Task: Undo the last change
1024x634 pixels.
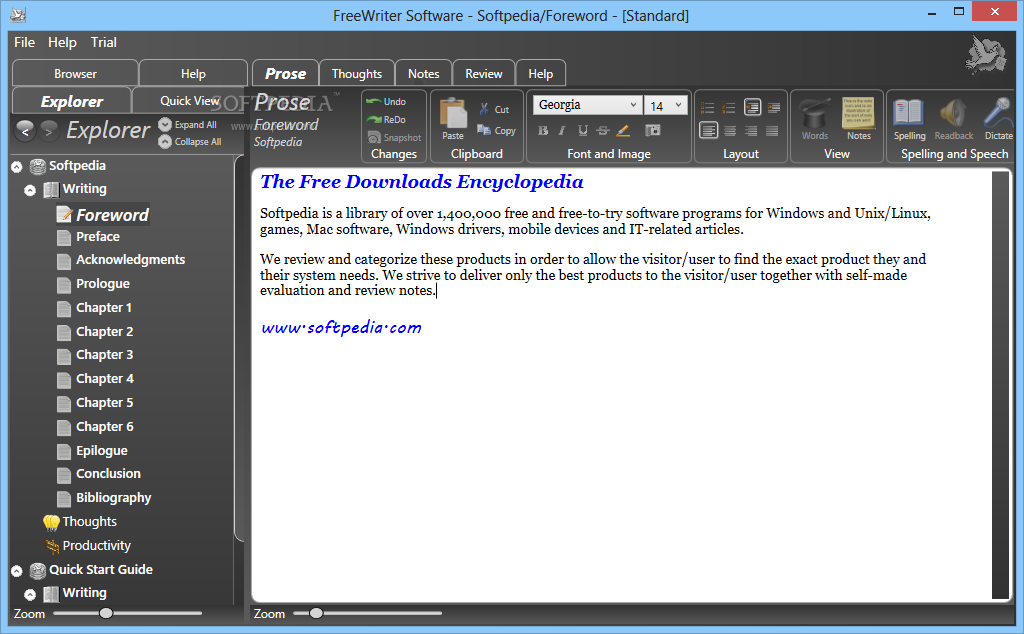Action: [x=387, y=102]
